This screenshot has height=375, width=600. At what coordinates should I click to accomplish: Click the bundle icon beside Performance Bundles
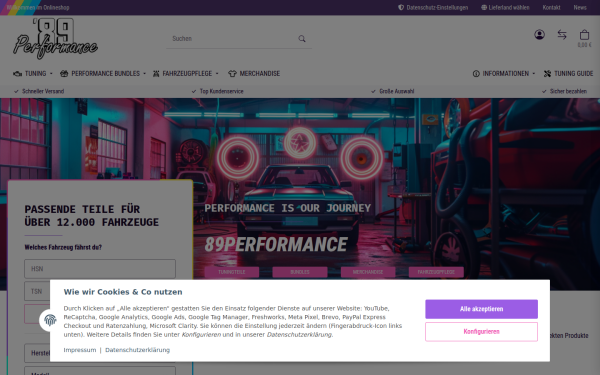[x=64, y=73]
